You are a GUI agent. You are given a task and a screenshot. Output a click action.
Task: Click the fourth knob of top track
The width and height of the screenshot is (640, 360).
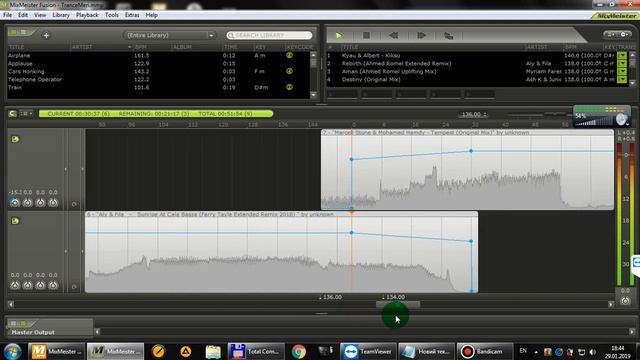click(x=53, y=202)
